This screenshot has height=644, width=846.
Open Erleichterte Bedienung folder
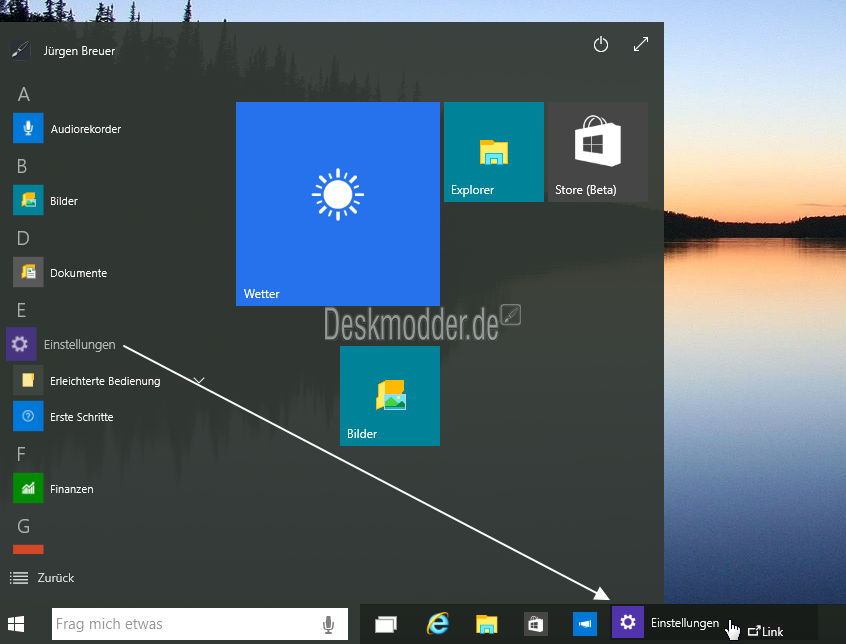point(87,381)
